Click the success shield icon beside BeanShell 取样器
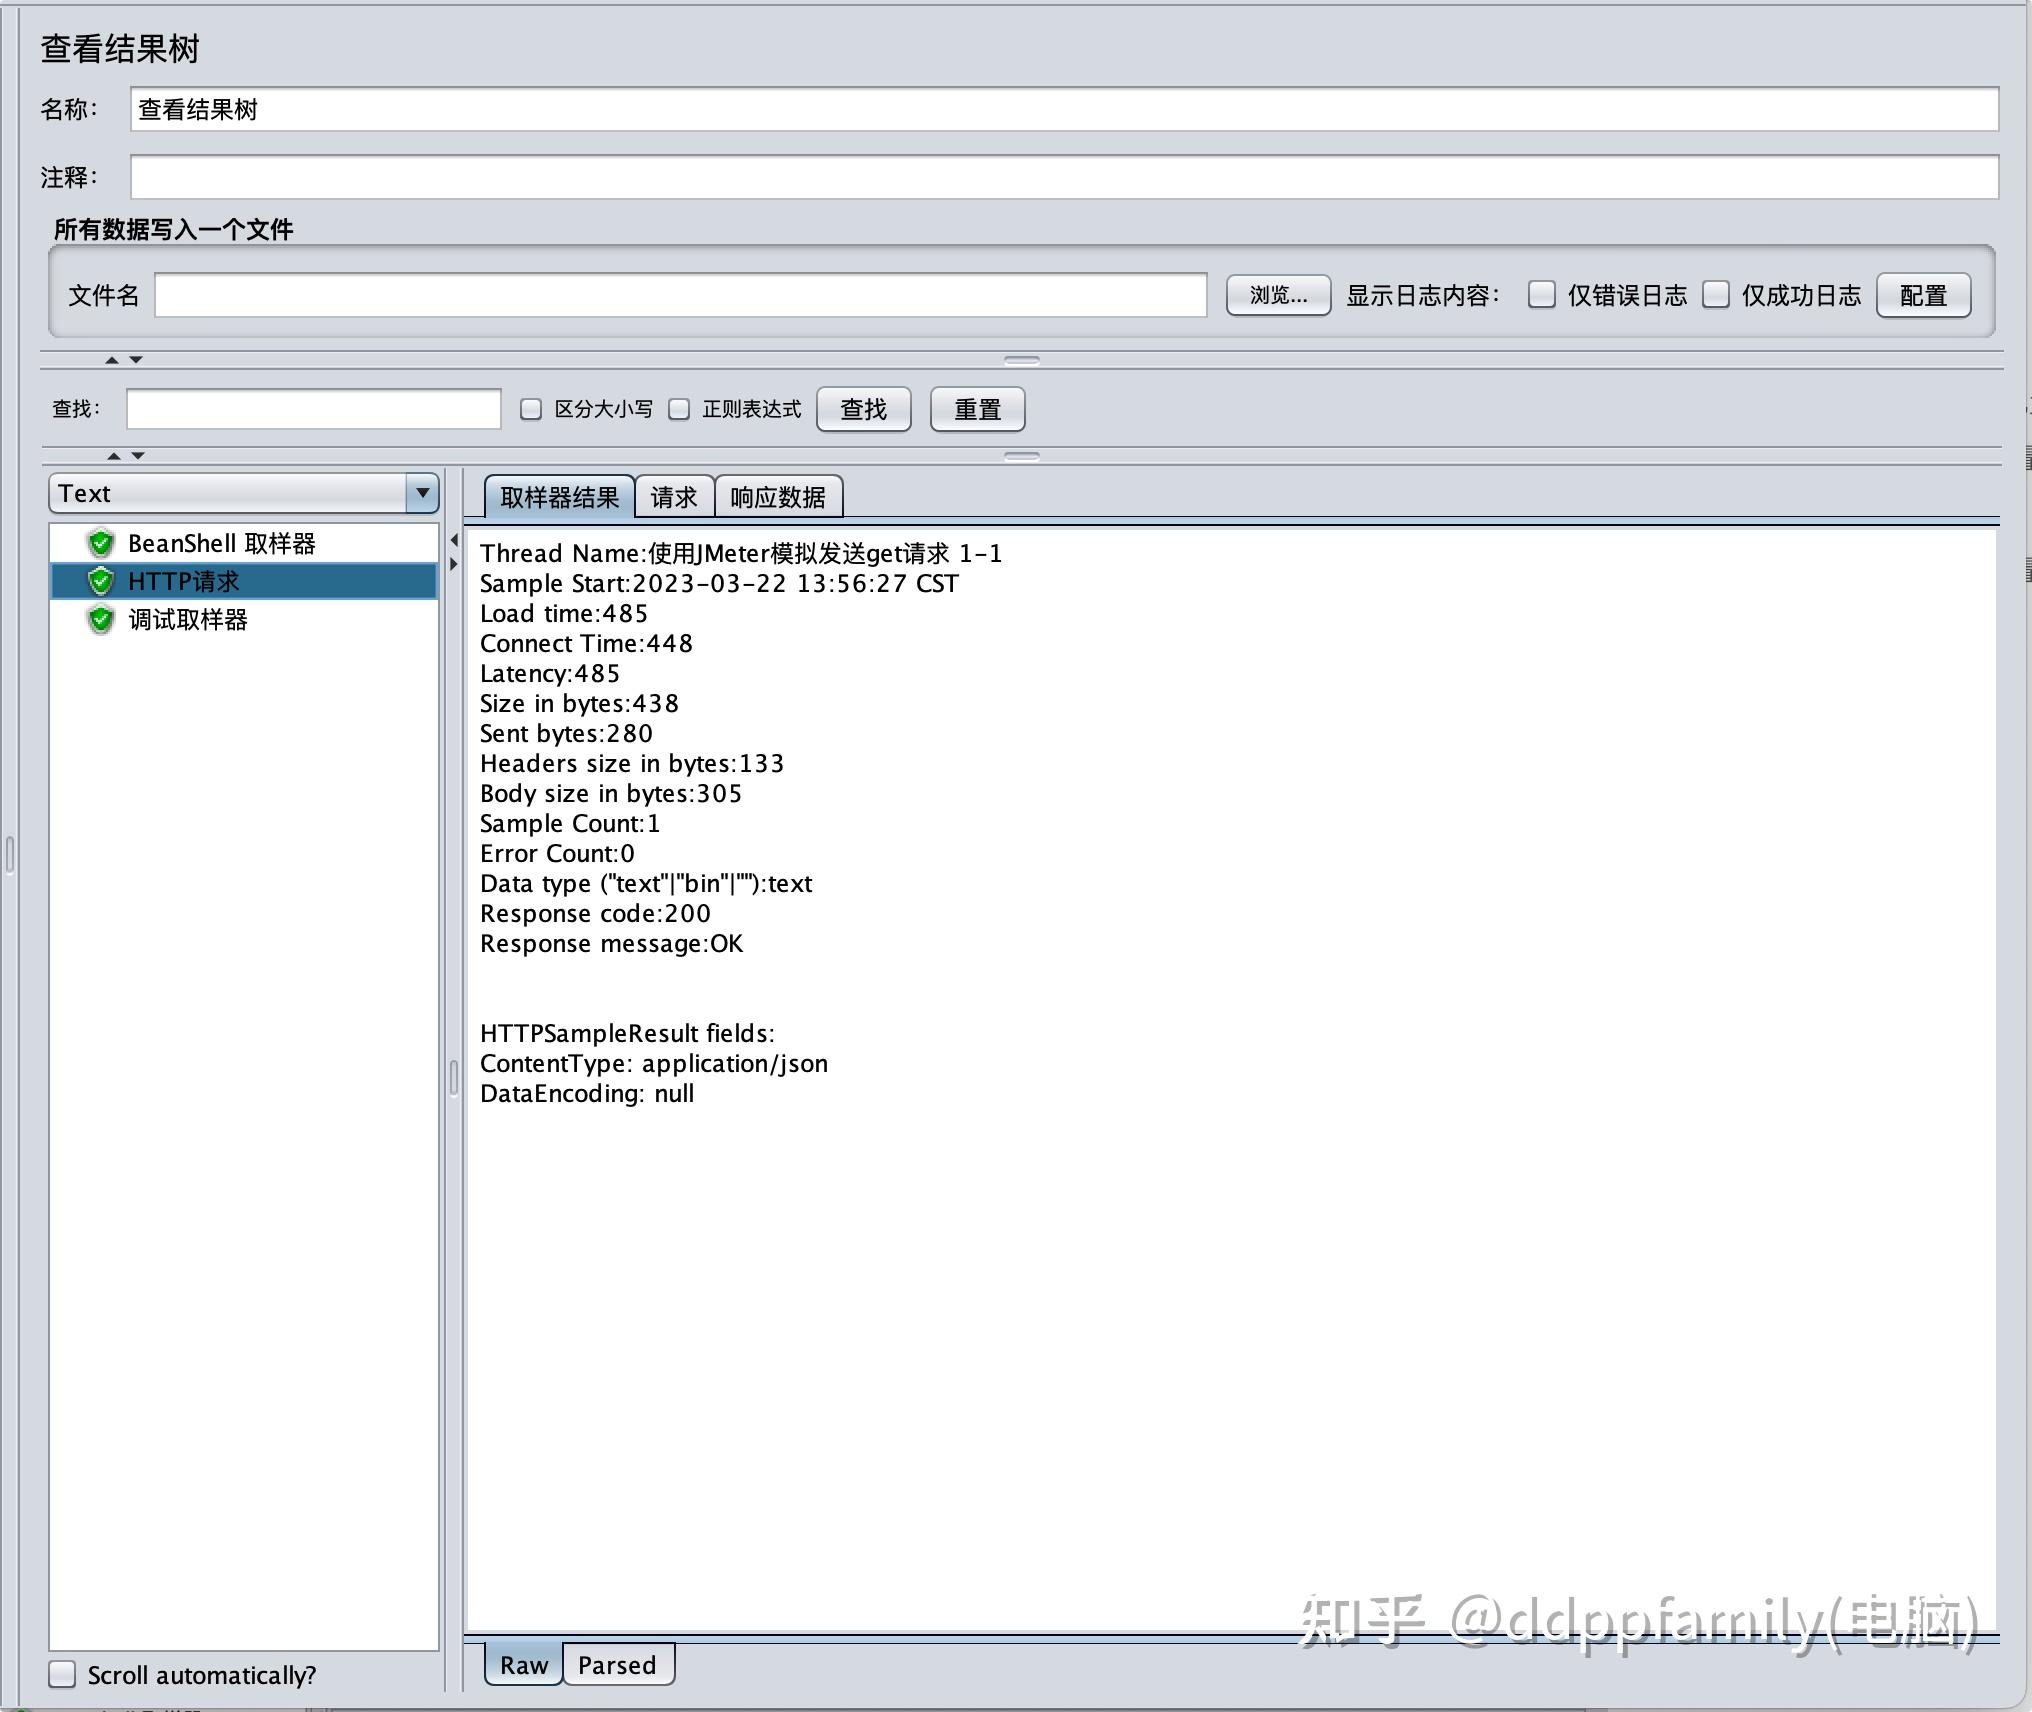The width and height of the screenshot is (2032, 1712). click(101, 543)
